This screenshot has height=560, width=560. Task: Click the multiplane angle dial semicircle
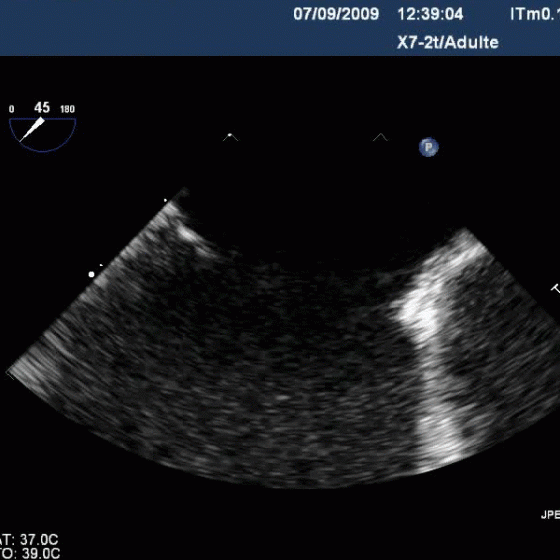pyautogui.click(x=42, y=135)
